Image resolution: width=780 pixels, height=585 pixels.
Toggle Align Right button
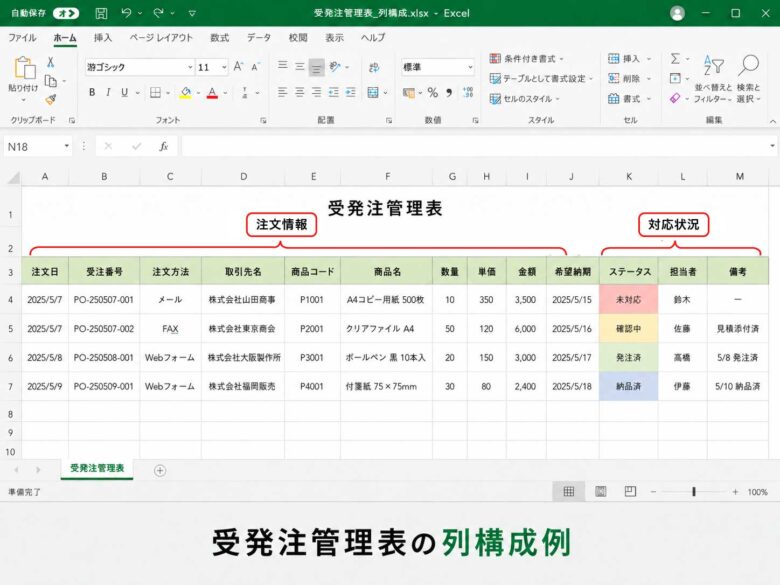[316, 93]
